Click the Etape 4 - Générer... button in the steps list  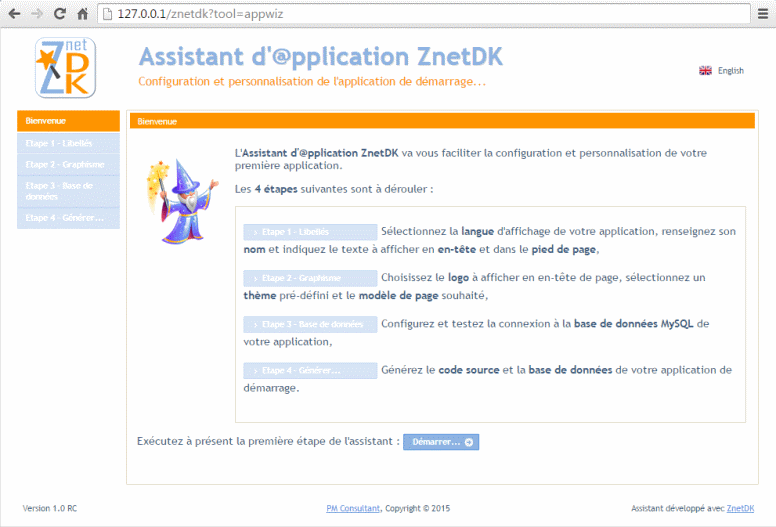click(x=310, y=371)
